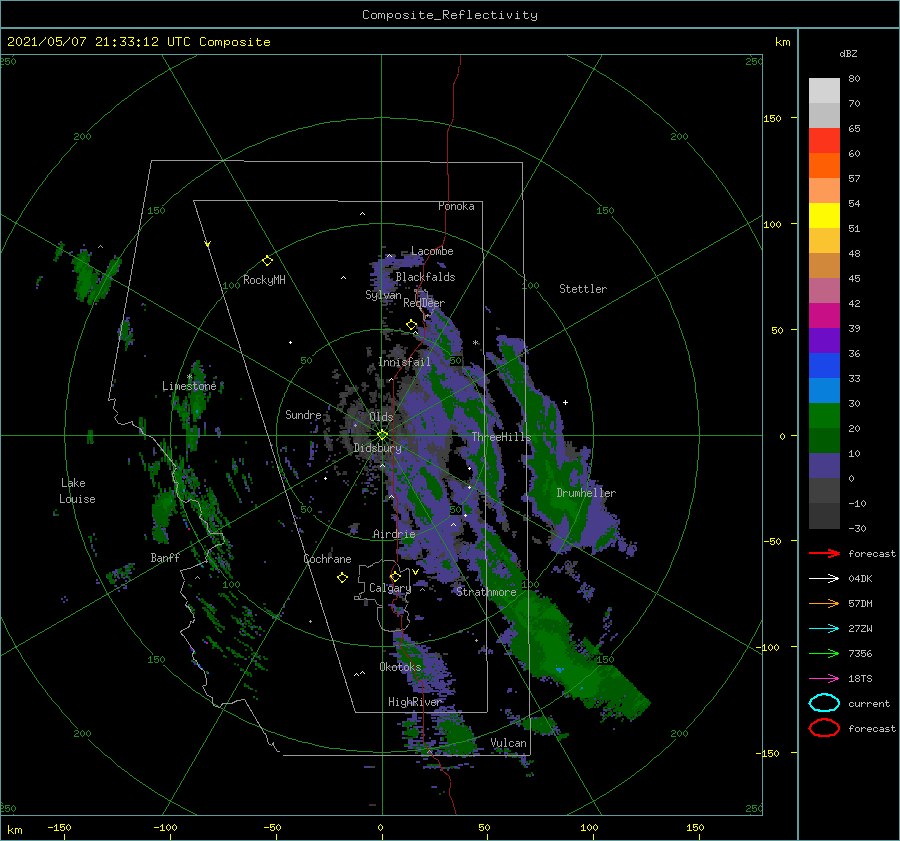The width and height of the screenshot is (900, 841).
Task: Select the orange 57DM arrow icon
Action: [824, 603]
